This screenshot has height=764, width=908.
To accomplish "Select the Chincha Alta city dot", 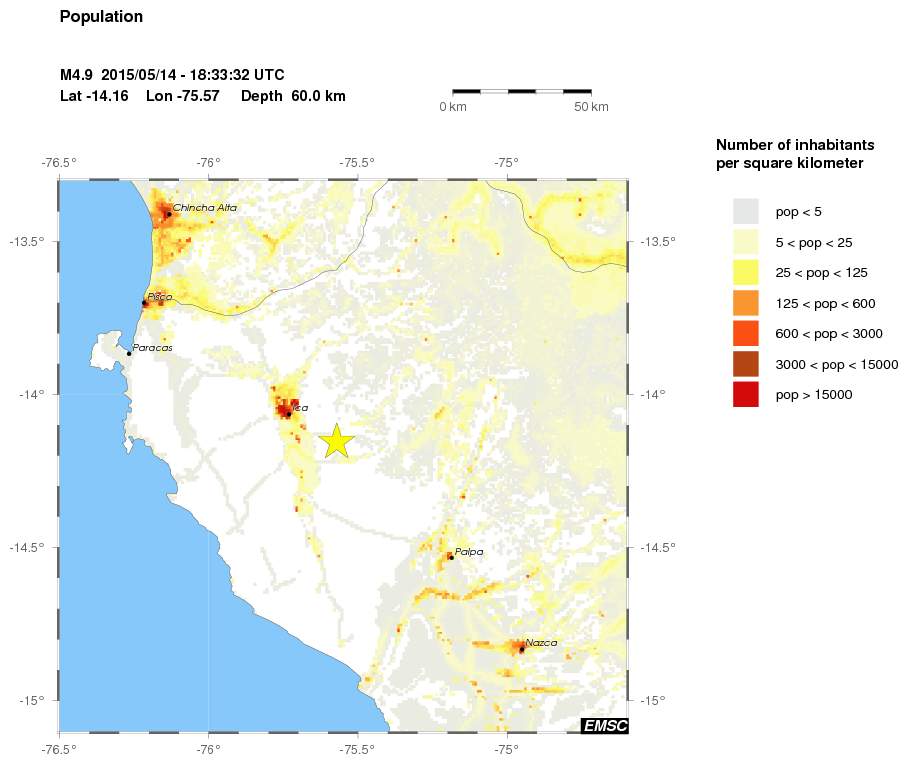I will 169,214.
